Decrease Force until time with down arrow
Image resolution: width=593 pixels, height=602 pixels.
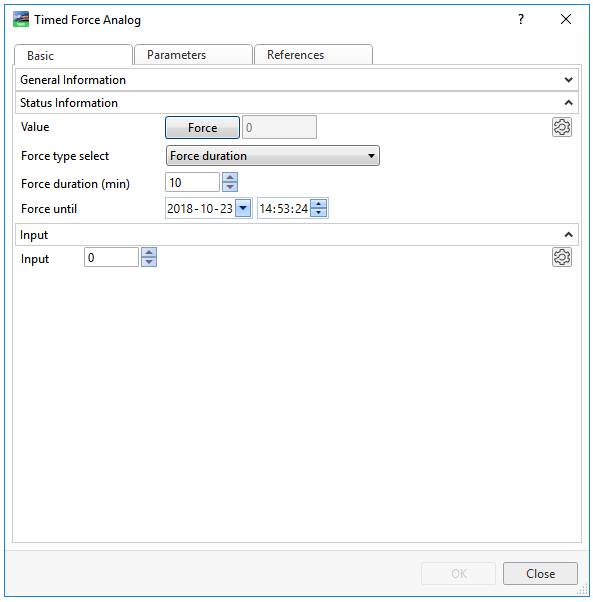319,213
